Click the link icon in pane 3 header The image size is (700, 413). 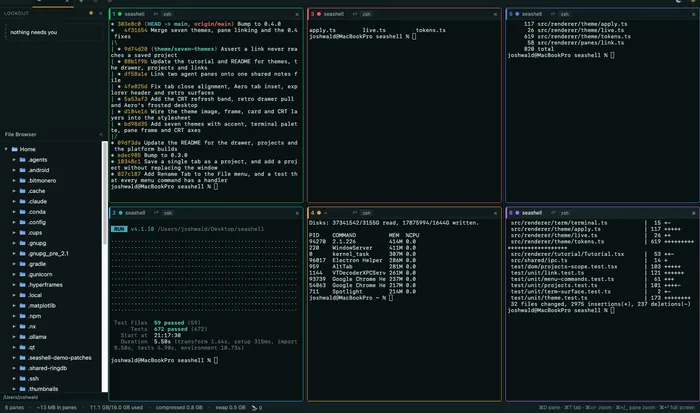point(355,14)
